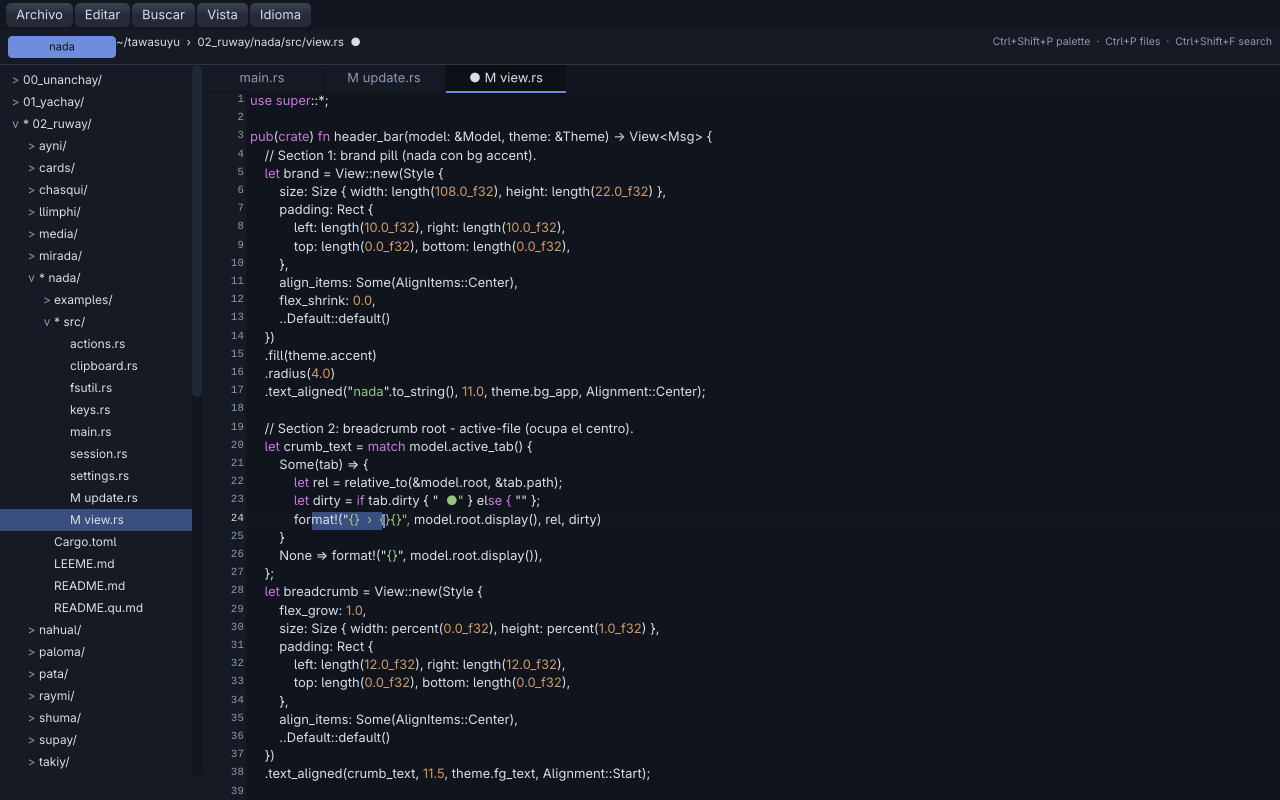Expand the 01_yachay folder
The width and height of the screenshot is (1280, 800).
point(96,102)
